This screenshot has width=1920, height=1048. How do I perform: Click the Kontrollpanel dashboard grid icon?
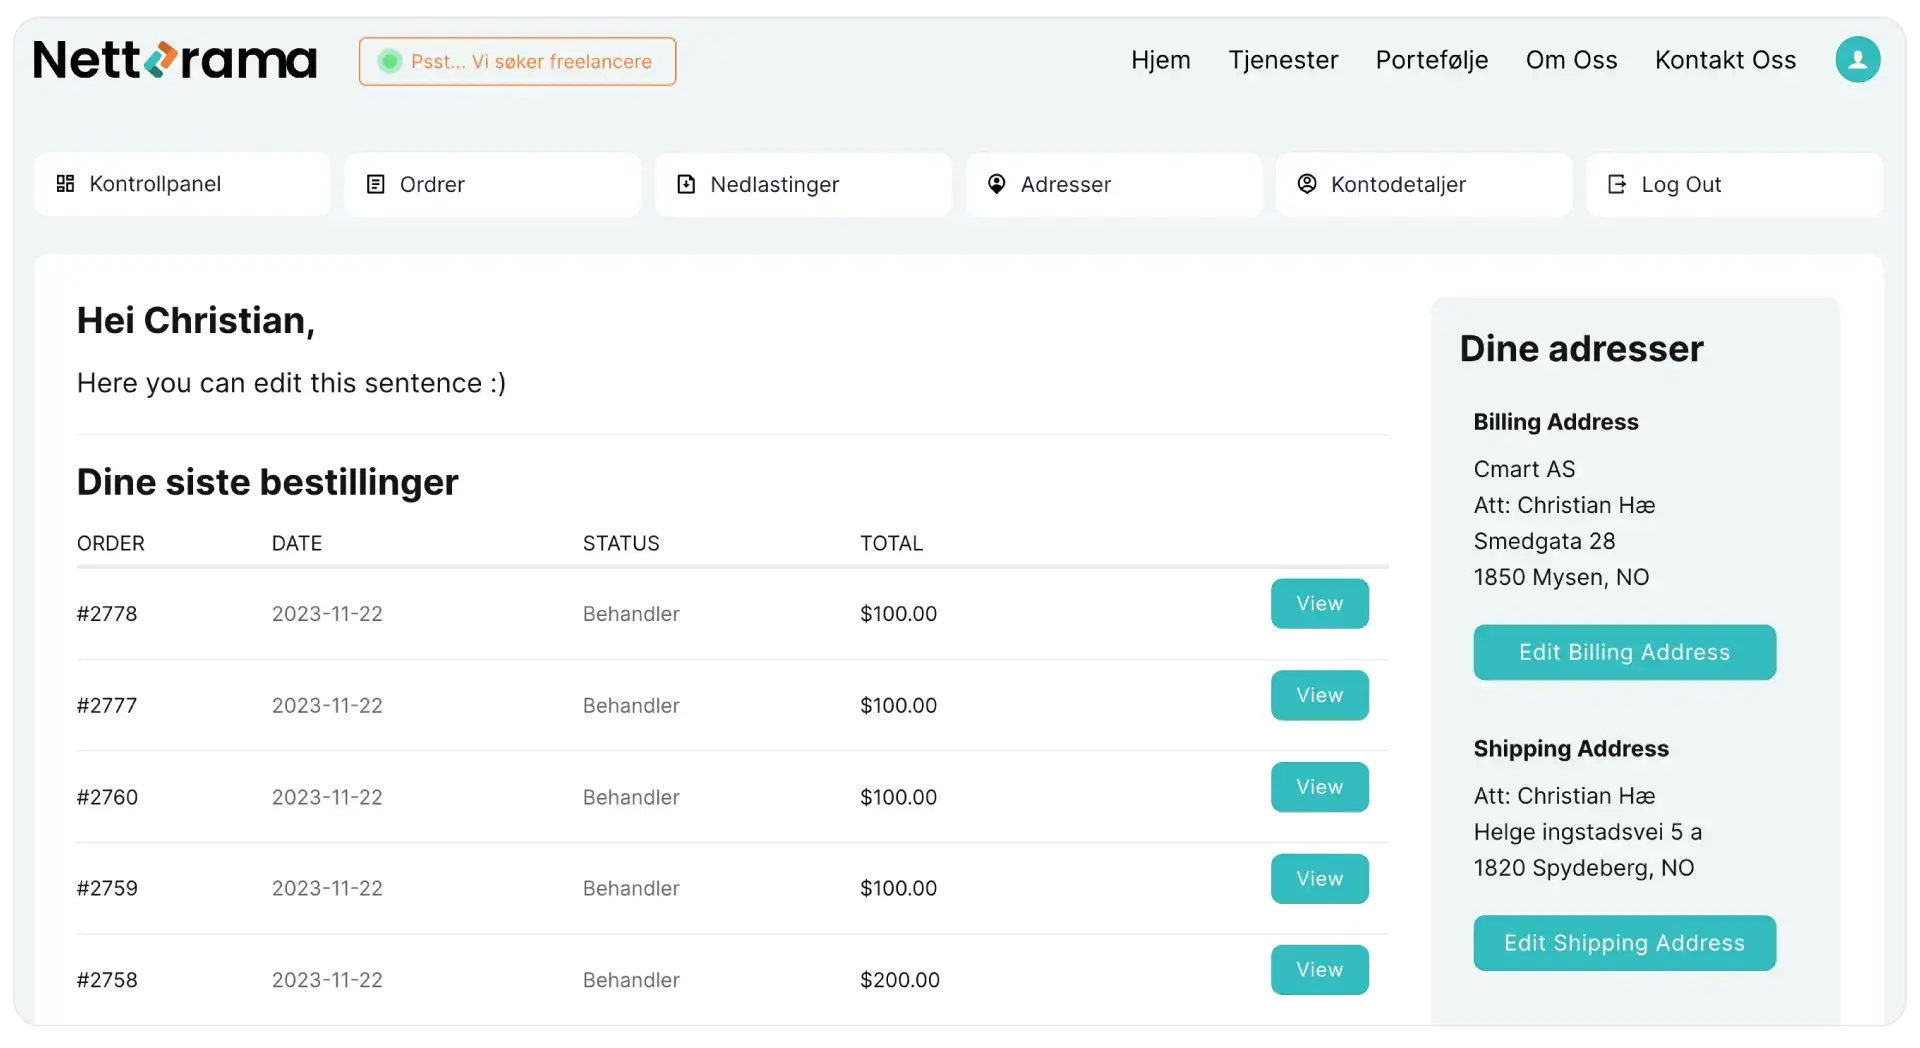66,184
